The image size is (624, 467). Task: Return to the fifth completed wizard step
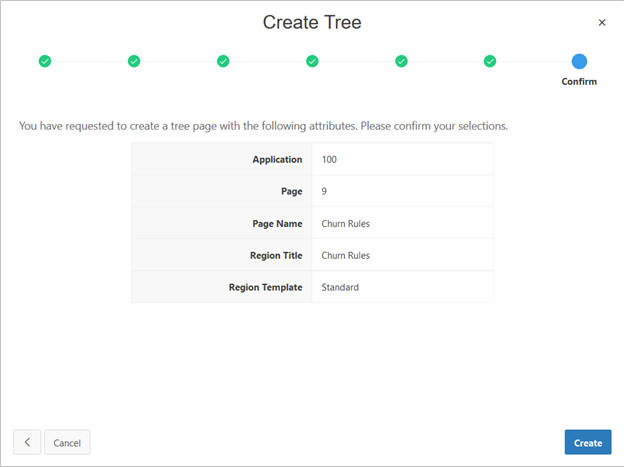[401, 61]
